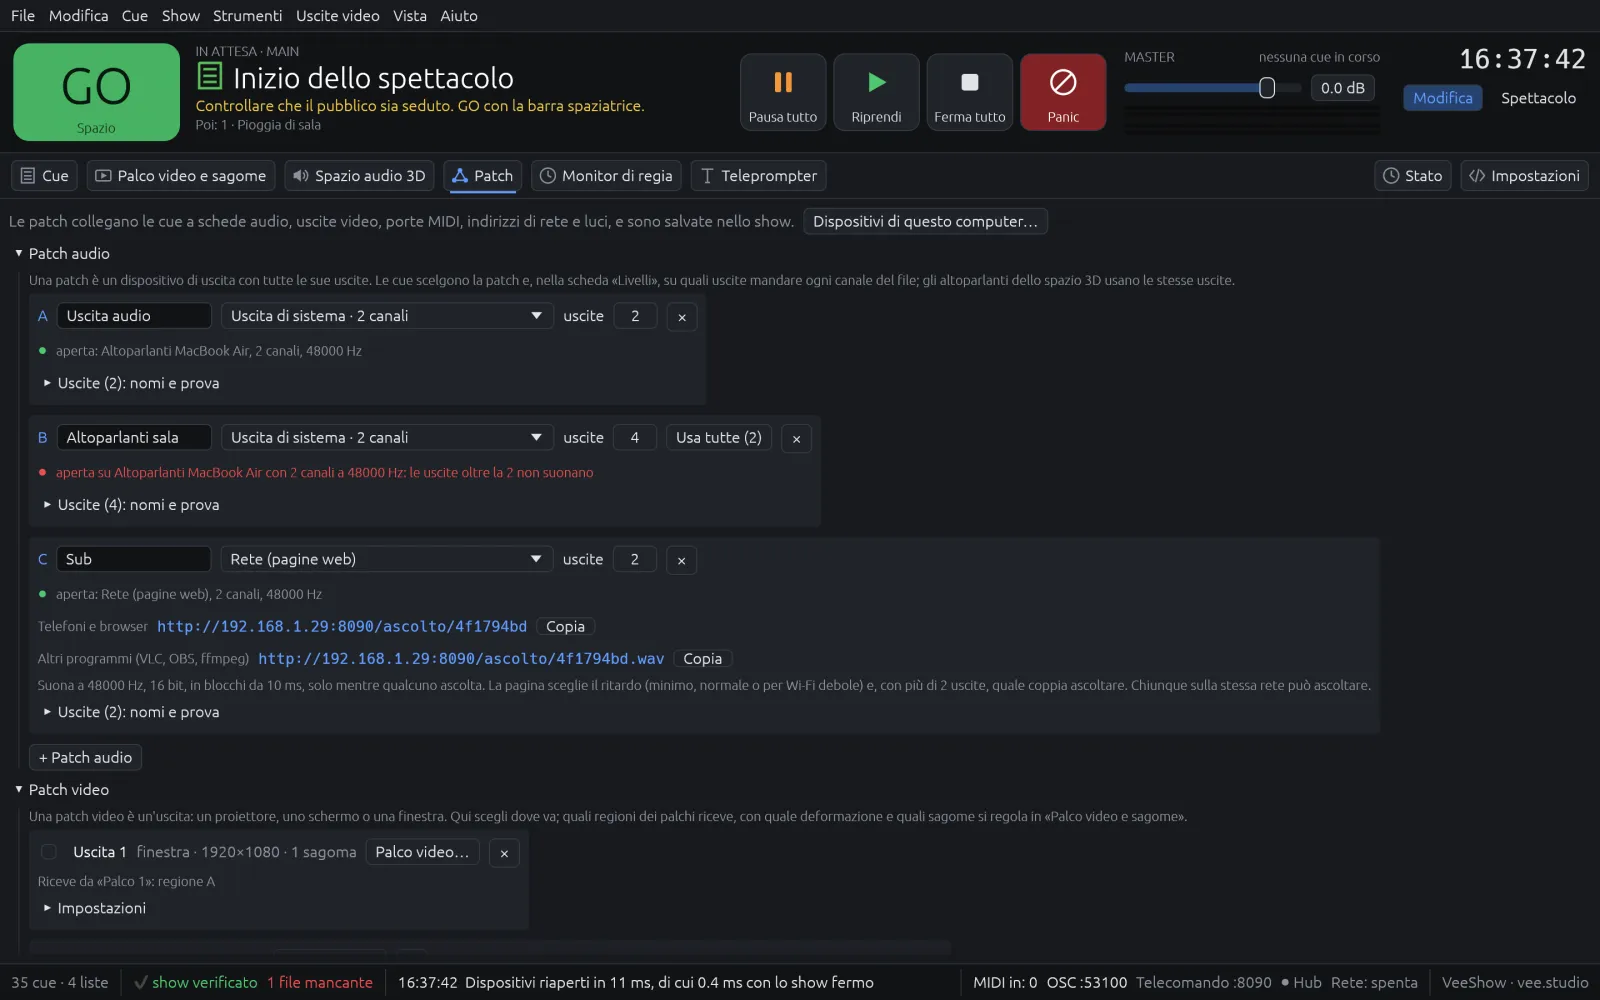Click patch C uscite count field
Screen dimensions: 1600x1000
pos(635,560)
